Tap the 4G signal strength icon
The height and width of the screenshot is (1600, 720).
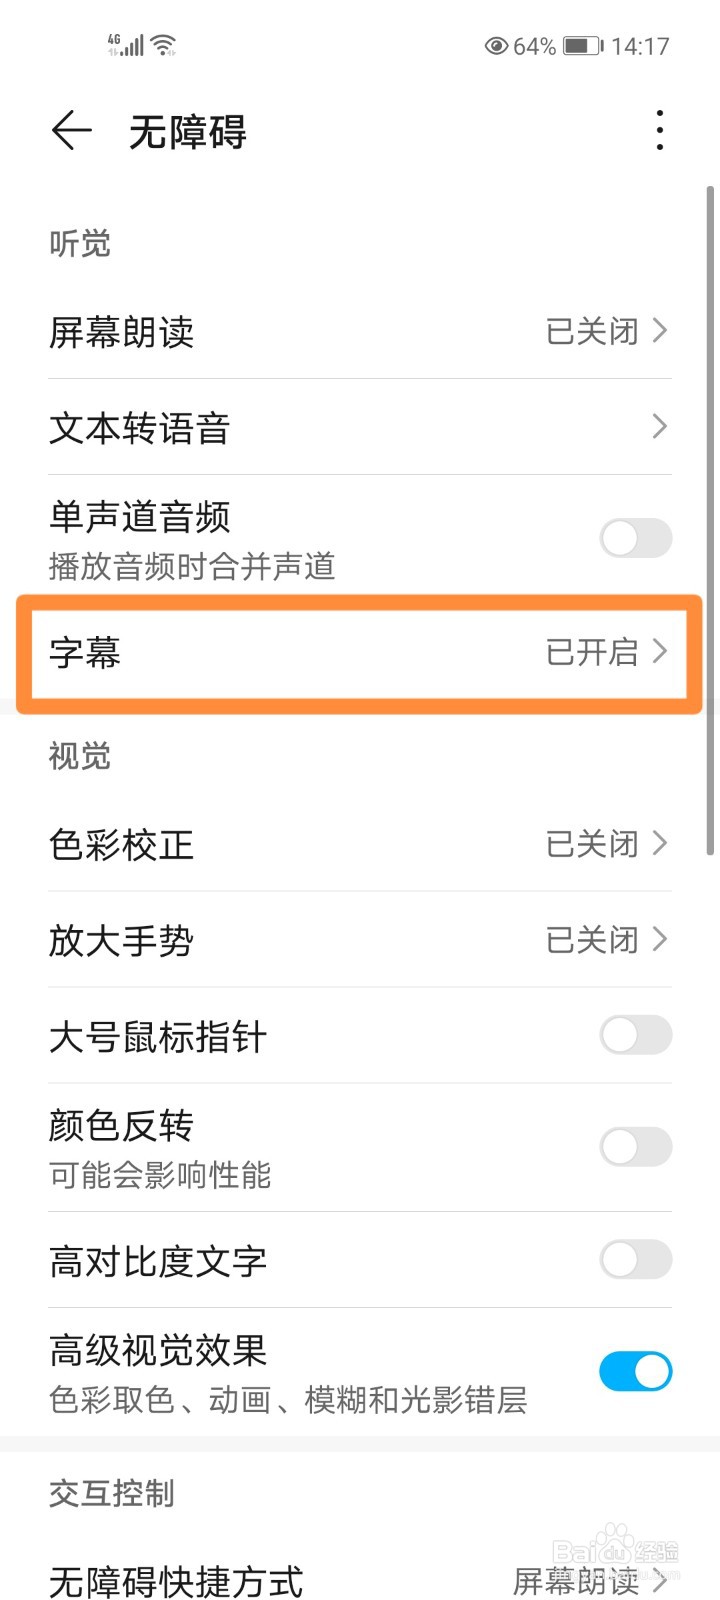[126, 44]
